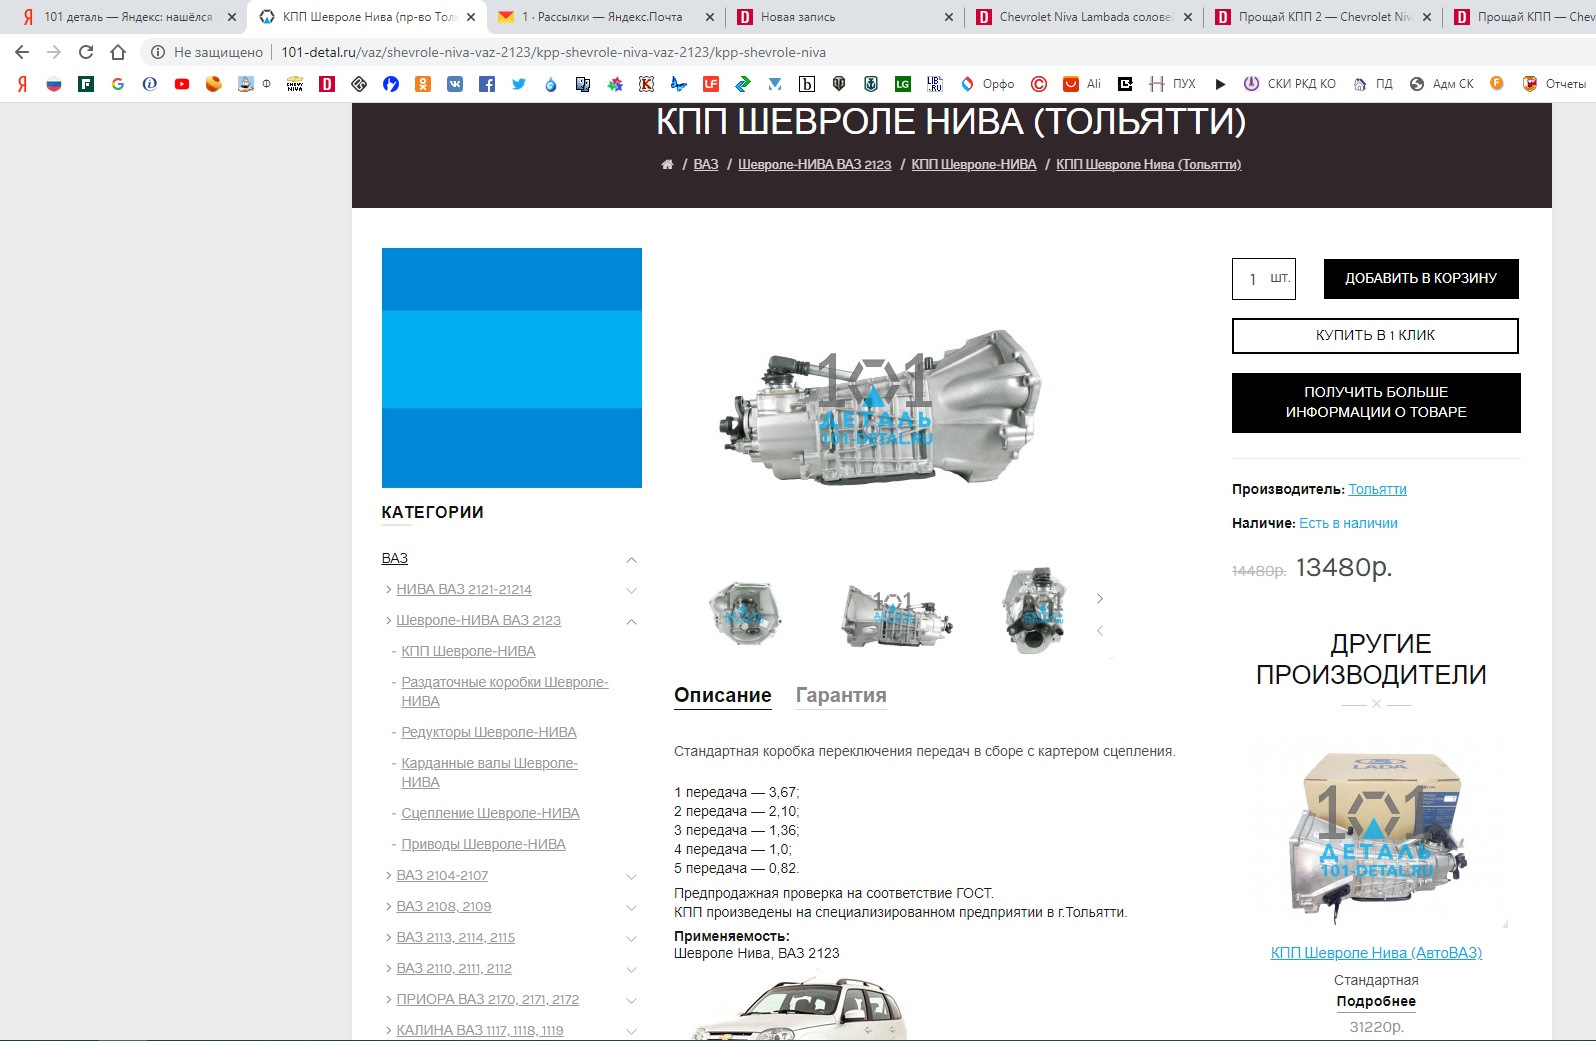
Task: Open the Отчеты bookmark
Action: 1554,84
